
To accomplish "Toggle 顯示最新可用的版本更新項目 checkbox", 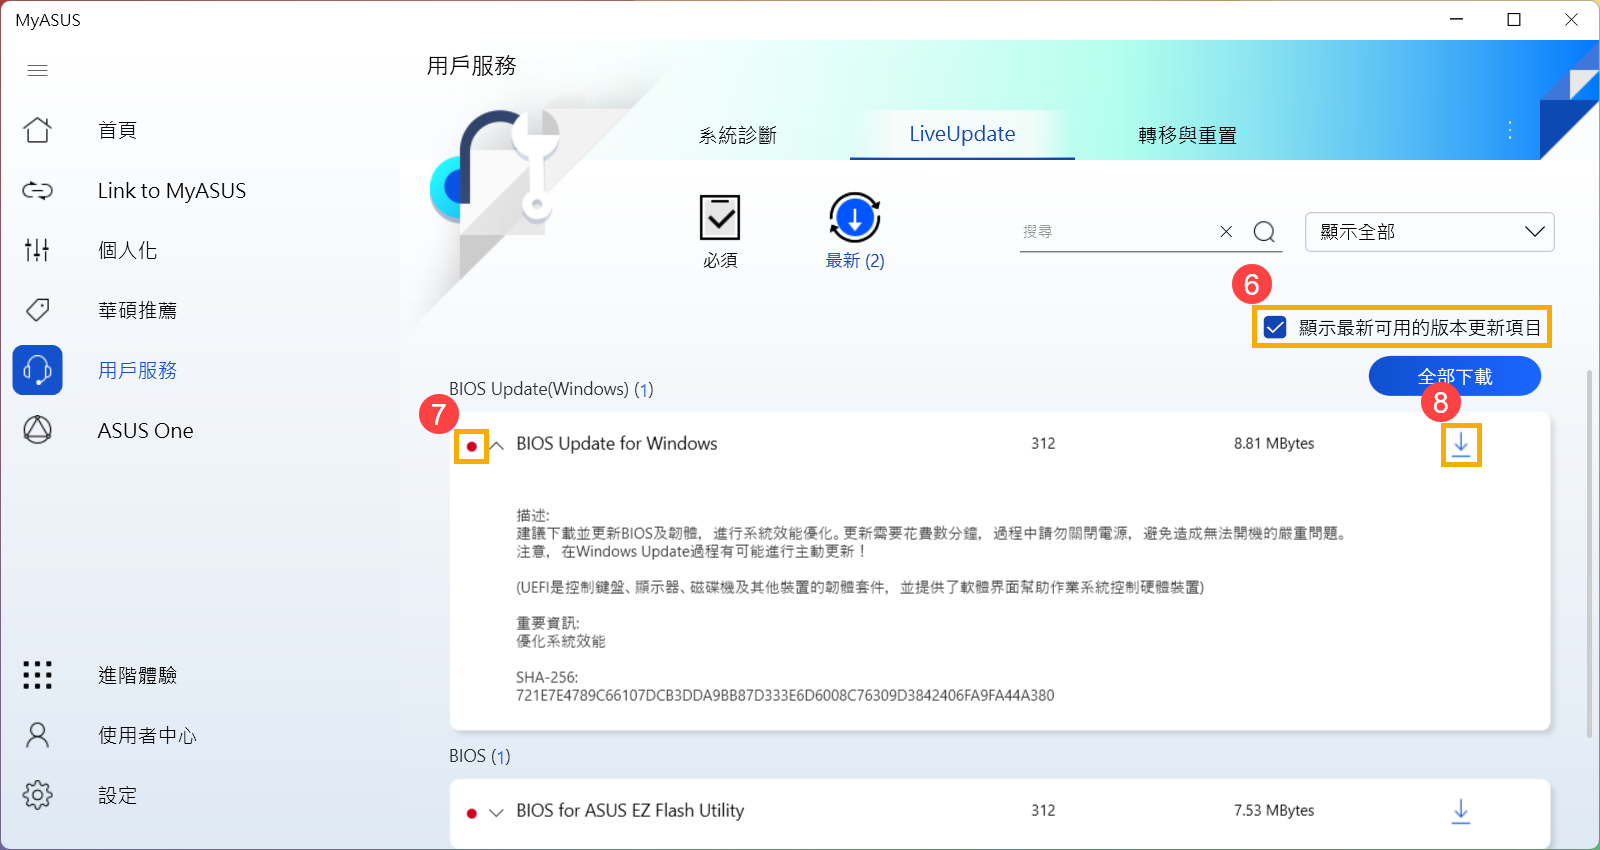I will pos(1275,327).
